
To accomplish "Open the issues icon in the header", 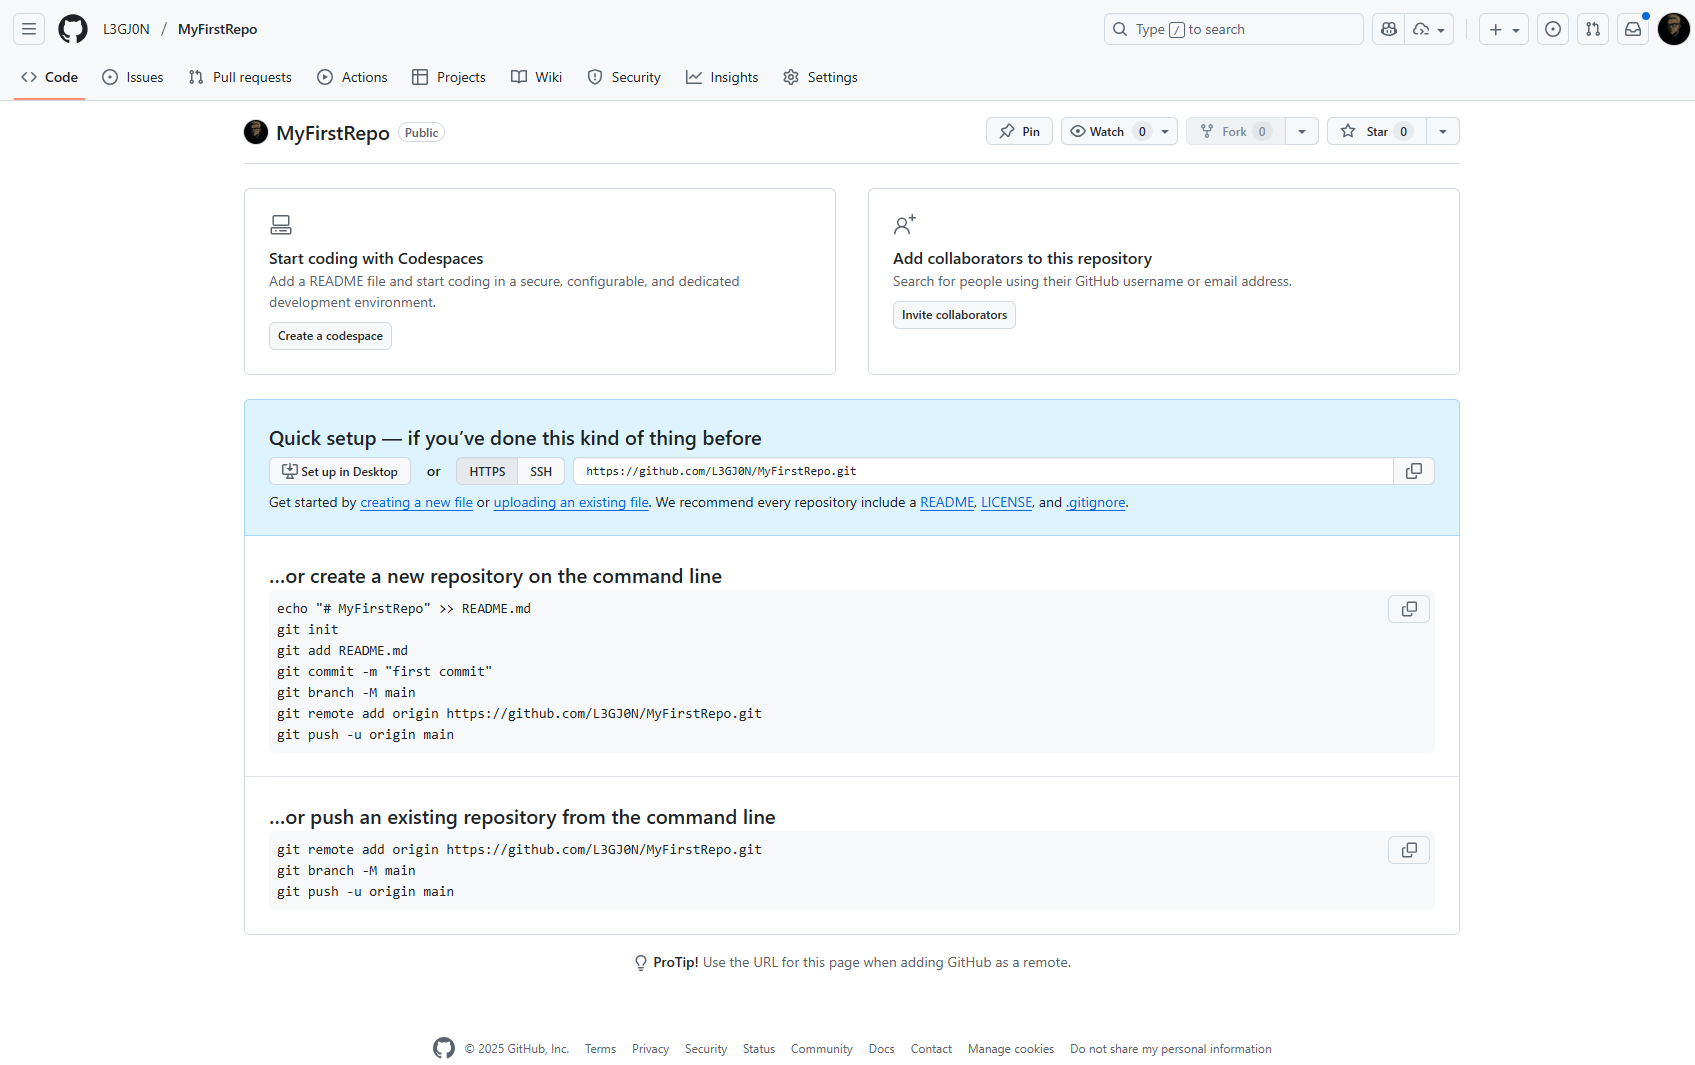I will (x=1552, y=29).
